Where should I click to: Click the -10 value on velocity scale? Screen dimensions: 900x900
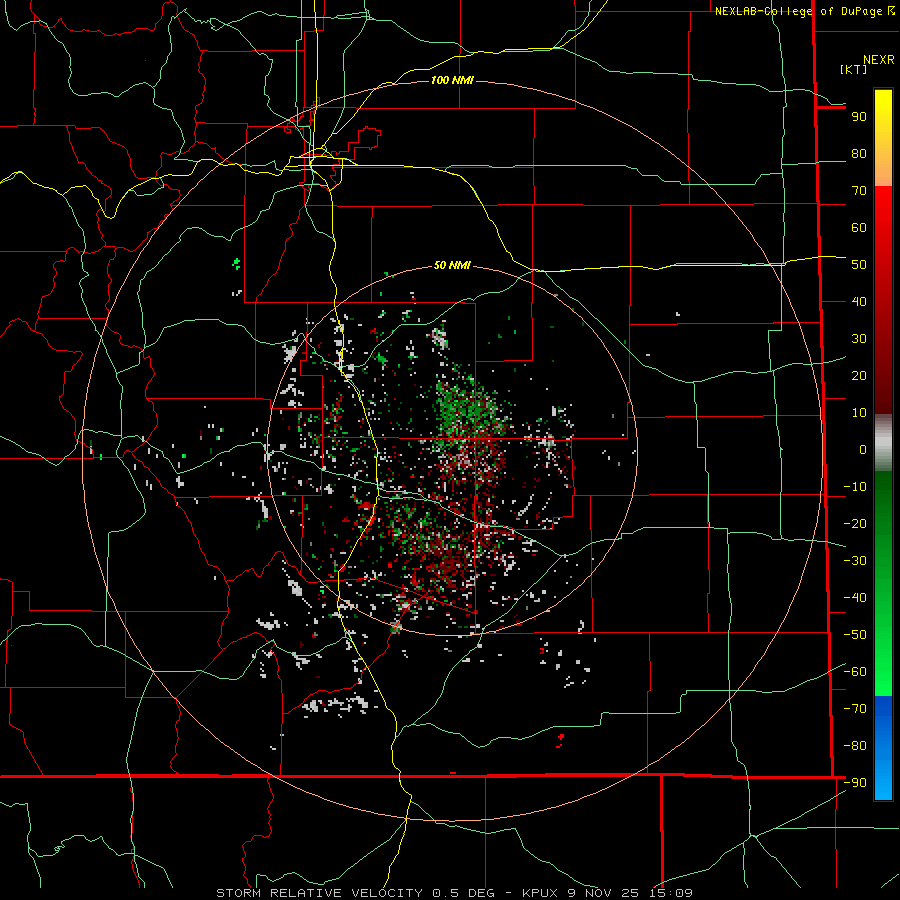pyautogui.click(x=855, y=487)
